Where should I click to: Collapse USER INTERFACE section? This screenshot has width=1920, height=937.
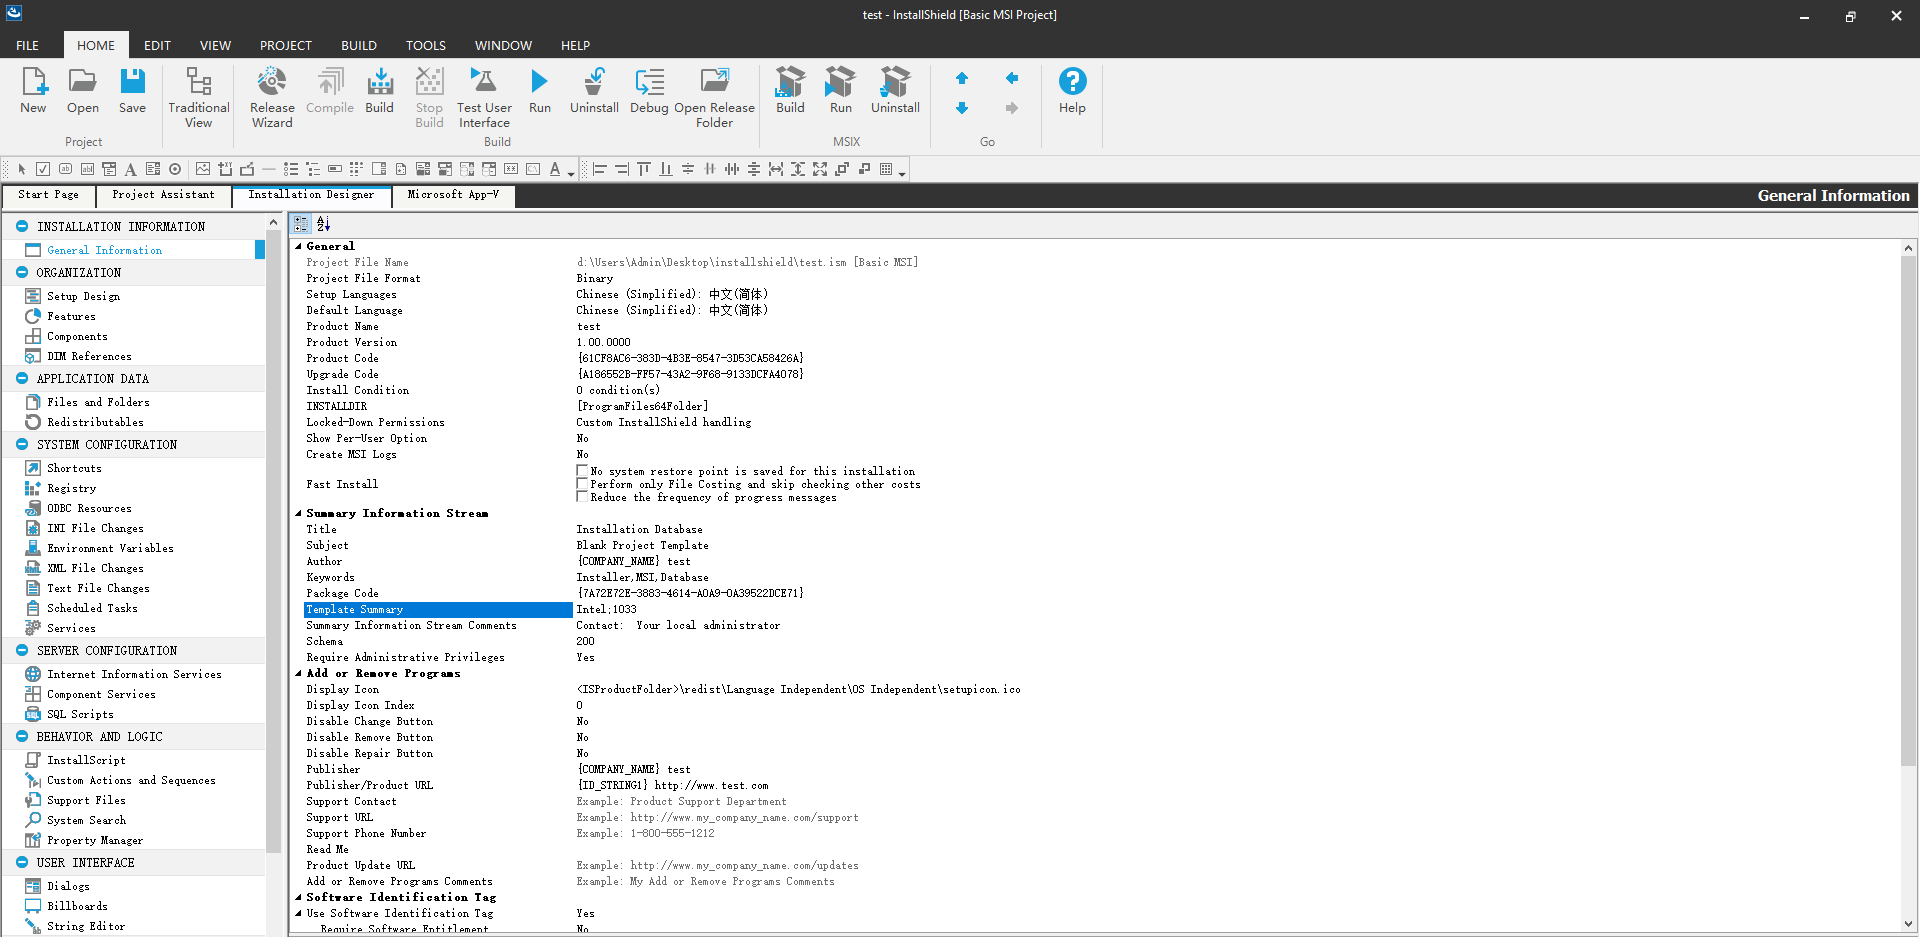[22, 862]
